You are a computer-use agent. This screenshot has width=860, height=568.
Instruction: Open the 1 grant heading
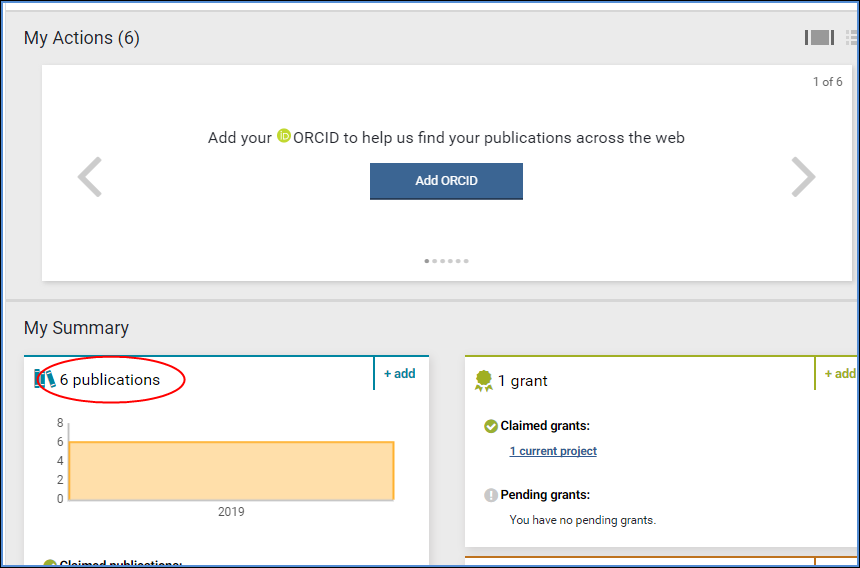tap(522, 381)
